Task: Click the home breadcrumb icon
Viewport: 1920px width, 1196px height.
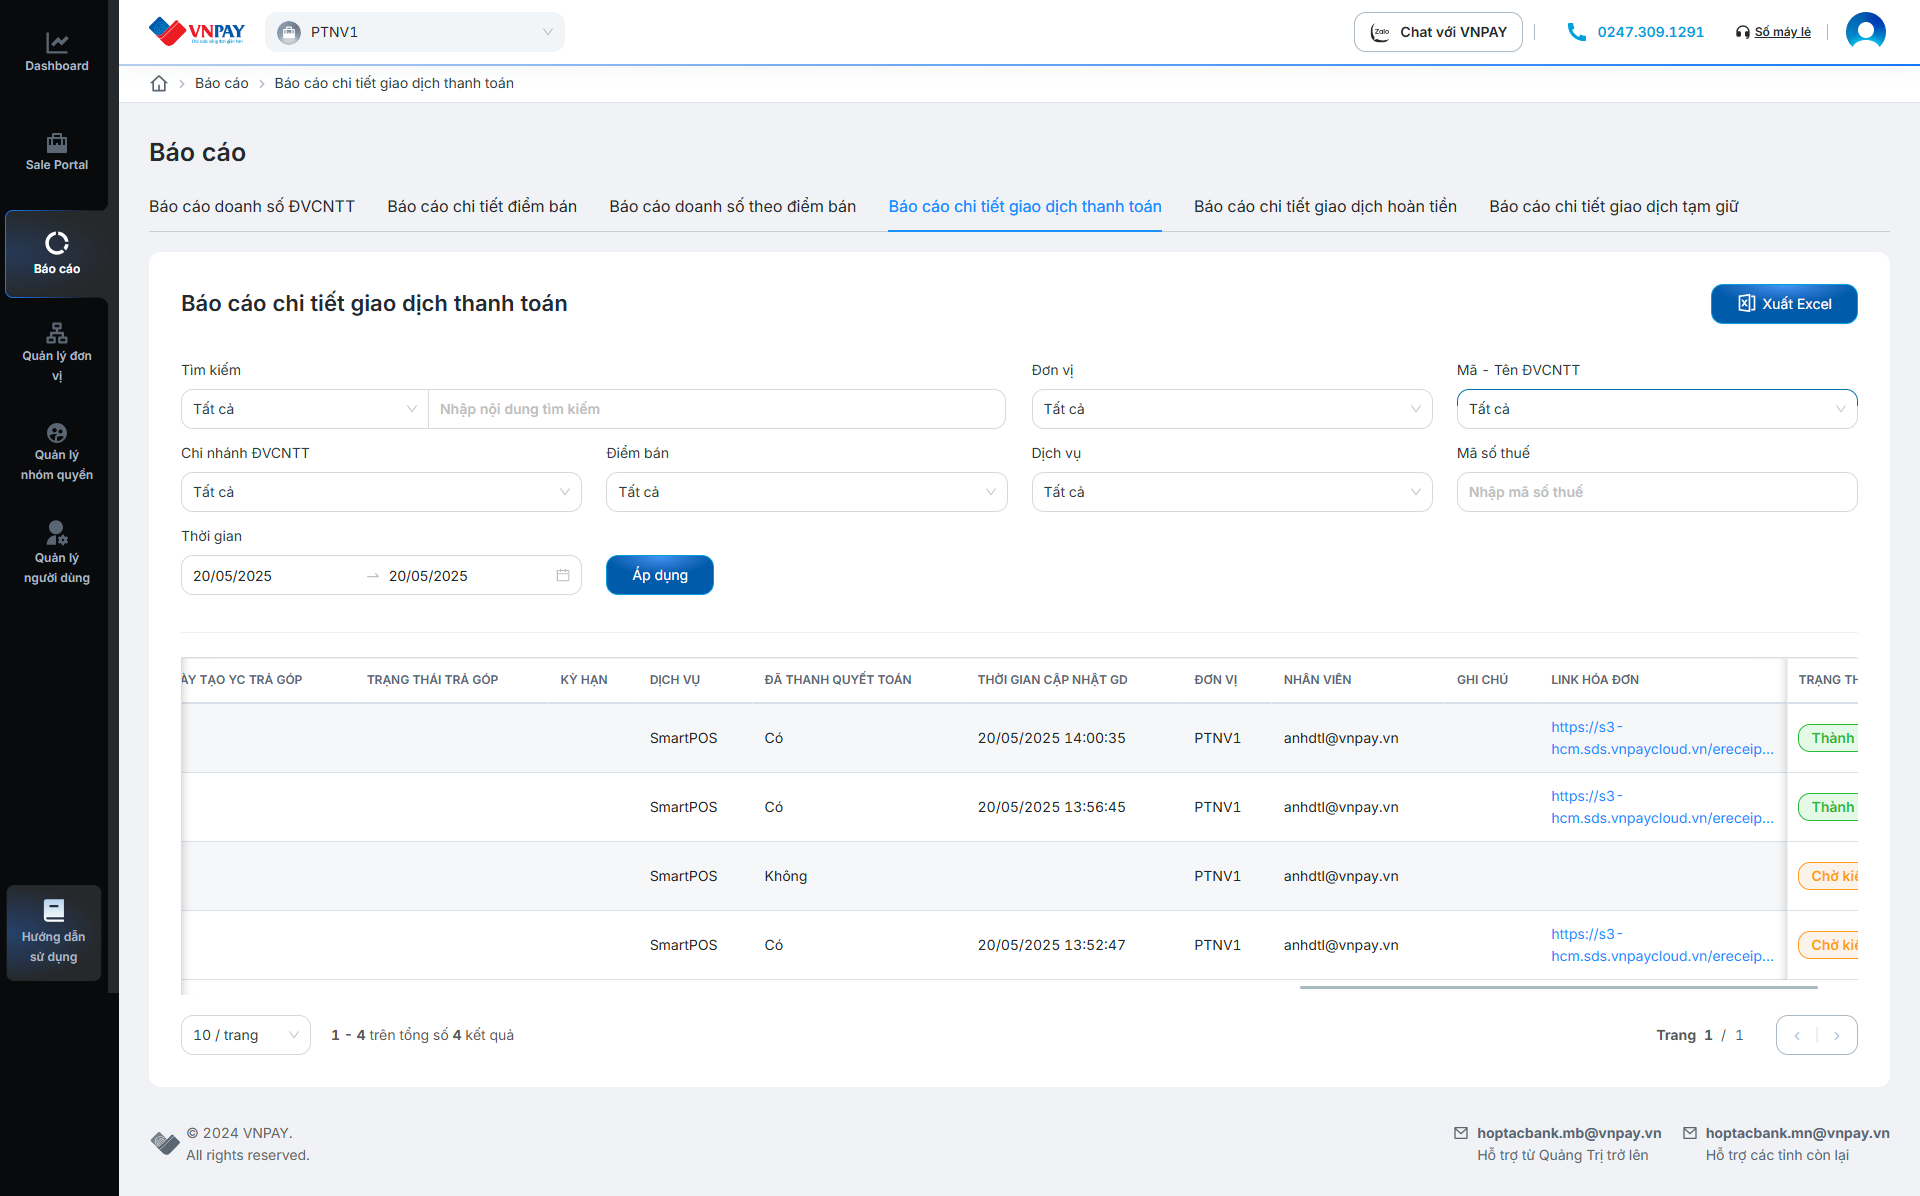Action: point(159,83)
